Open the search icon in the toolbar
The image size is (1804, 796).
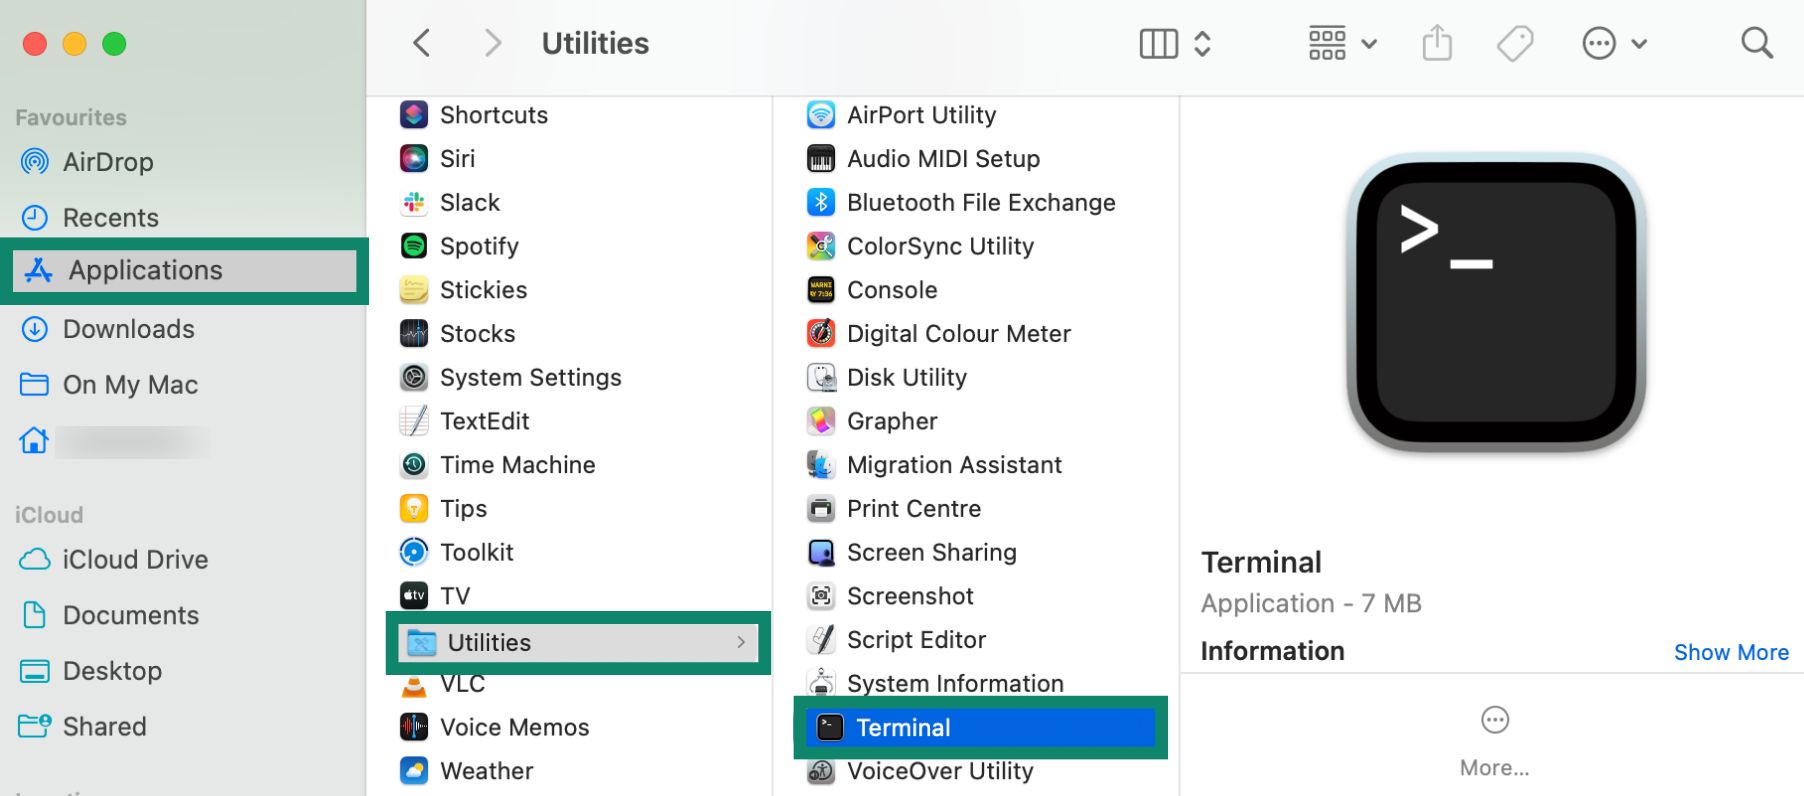click(1757, 42)
